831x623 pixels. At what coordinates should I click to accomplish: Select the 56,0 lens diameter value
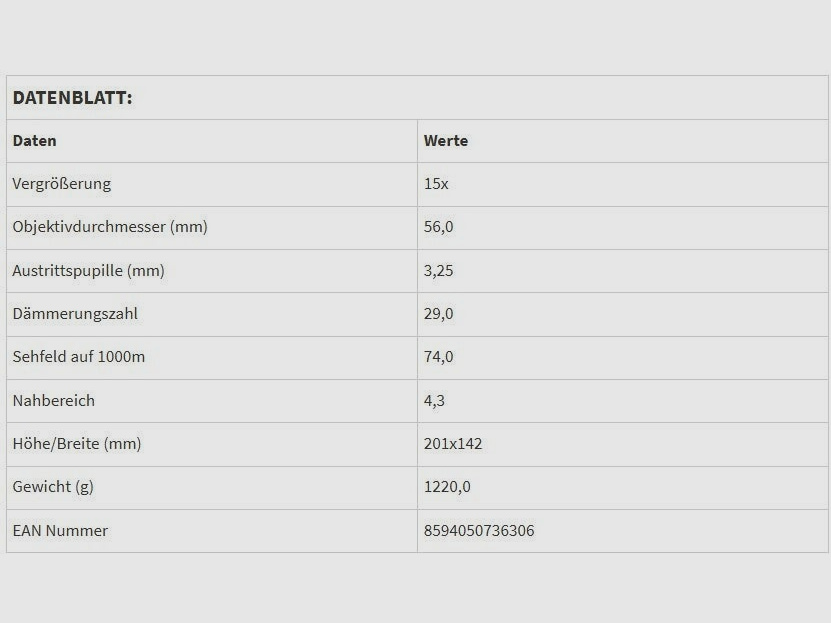[439, 227]
